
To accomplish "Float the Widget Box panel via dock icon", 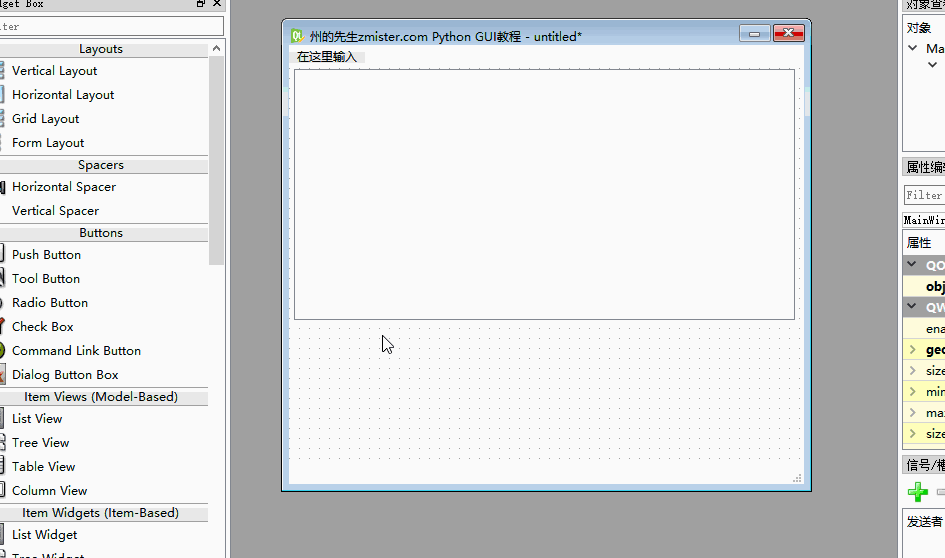I will coord(201,4).
